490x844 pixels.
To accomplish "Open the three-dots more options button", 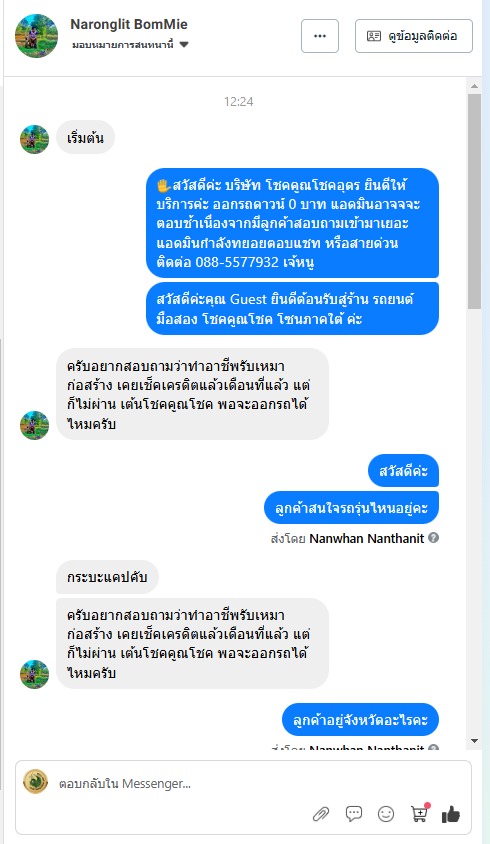I will (x=320, y=36).
